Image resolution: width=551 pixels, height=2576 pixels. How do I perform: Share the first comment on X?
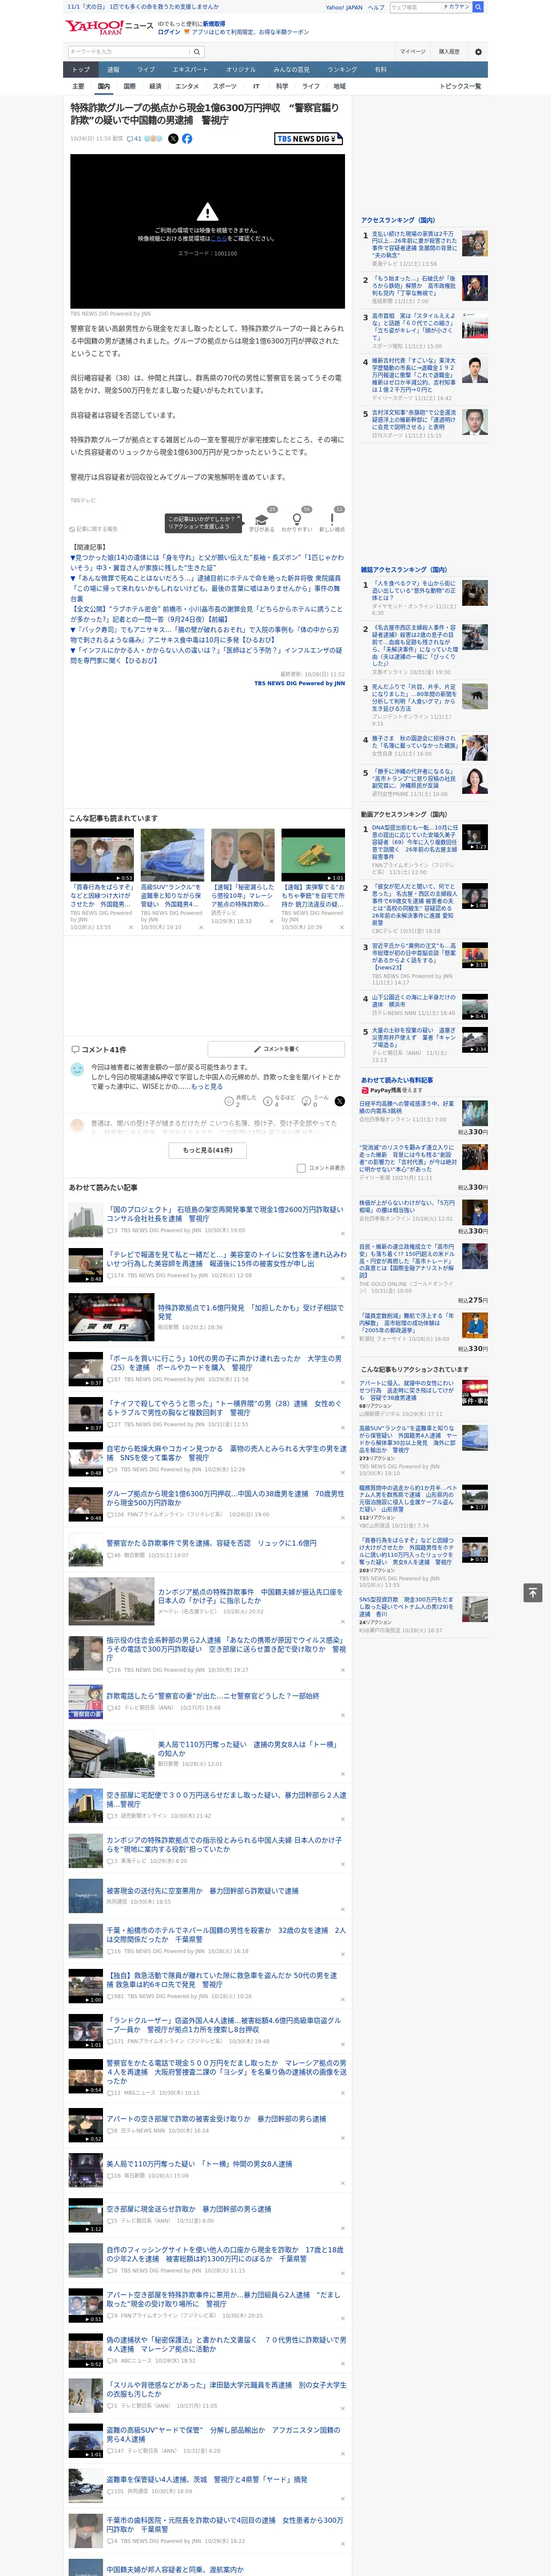[x=340, y=1100]
